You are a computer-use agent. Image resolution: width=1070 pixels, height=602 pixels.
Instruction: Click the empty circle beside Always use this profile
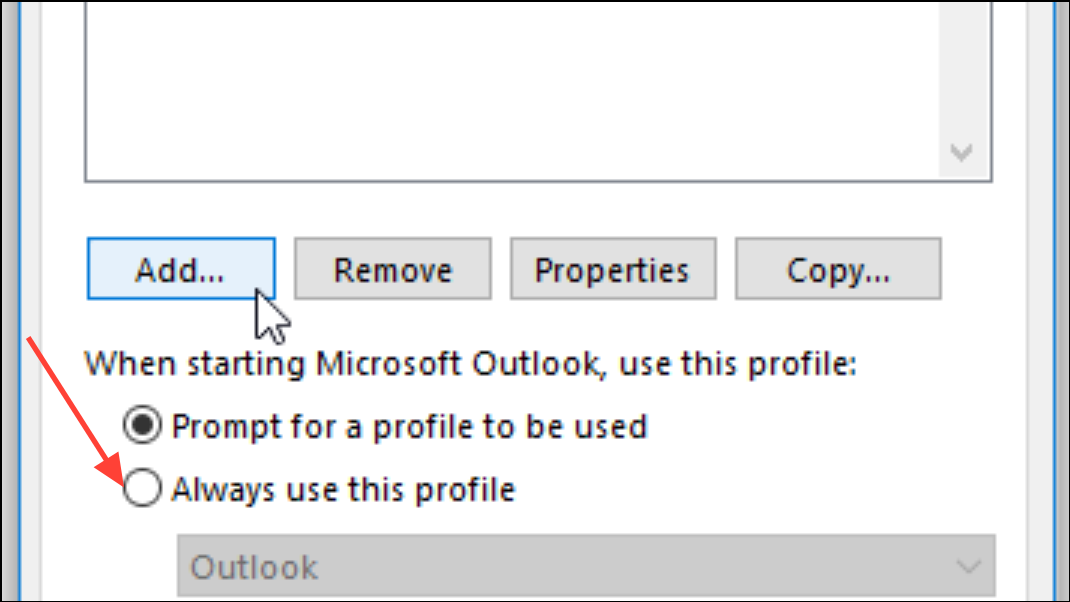pyautogui.click(x=142, y=488)
